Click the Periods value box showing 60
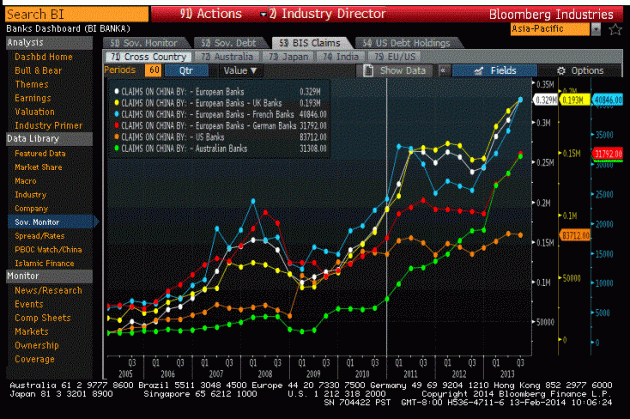The width and height of the screenshot is (630, 419). (153, 71)
